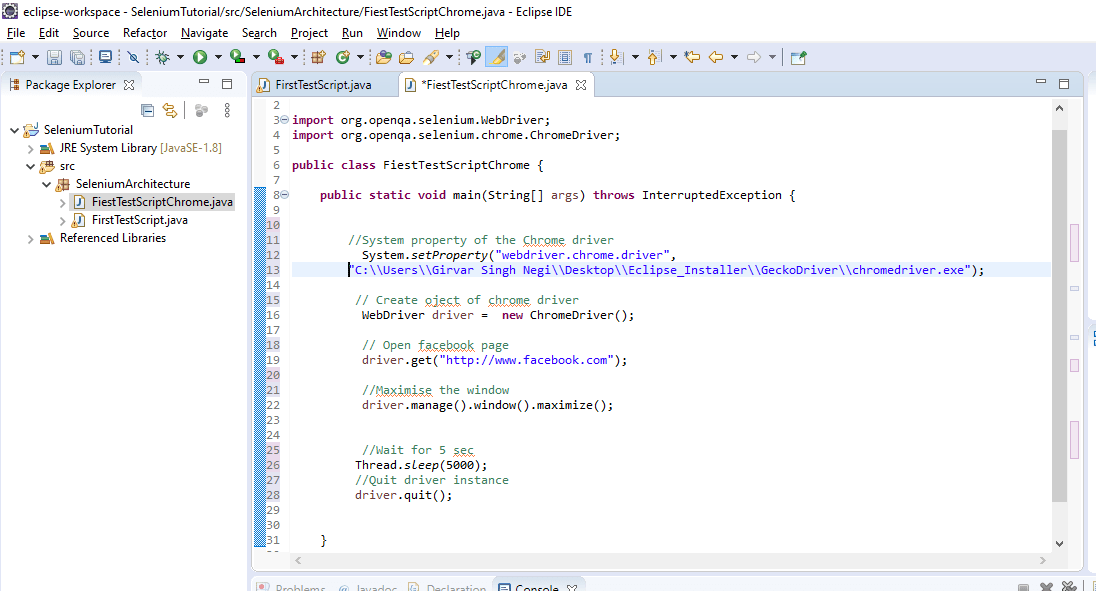Expand Referenced Libraries node
Viewport: 1096px width, 591px height.
tap(30, 238)
